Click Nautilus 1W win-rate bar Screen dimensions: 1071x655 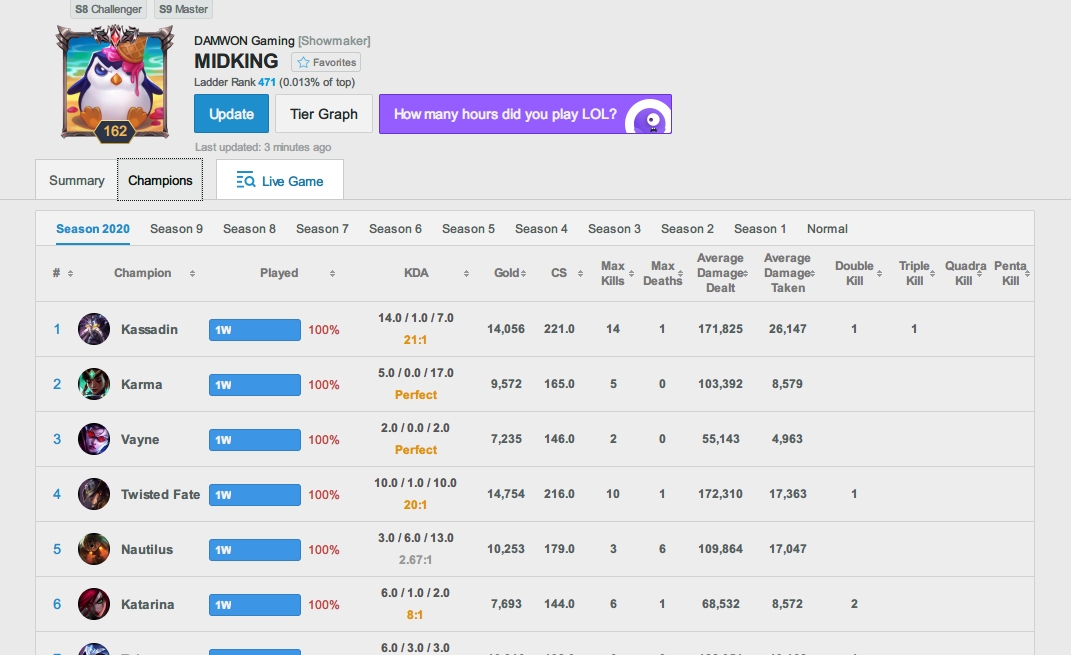pos(255,550)
